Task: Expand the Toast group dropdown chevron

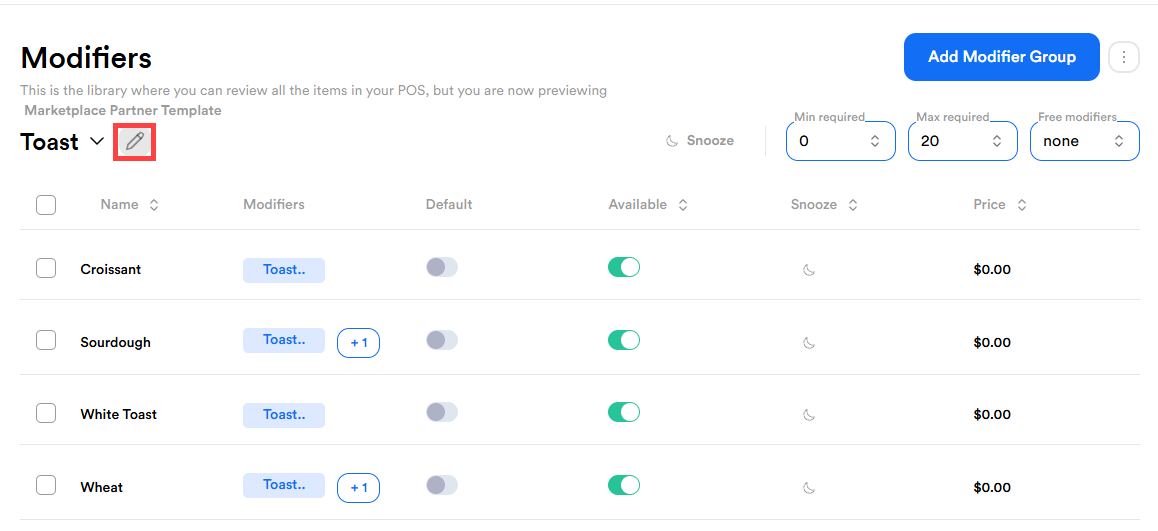Action: [97, 141]
